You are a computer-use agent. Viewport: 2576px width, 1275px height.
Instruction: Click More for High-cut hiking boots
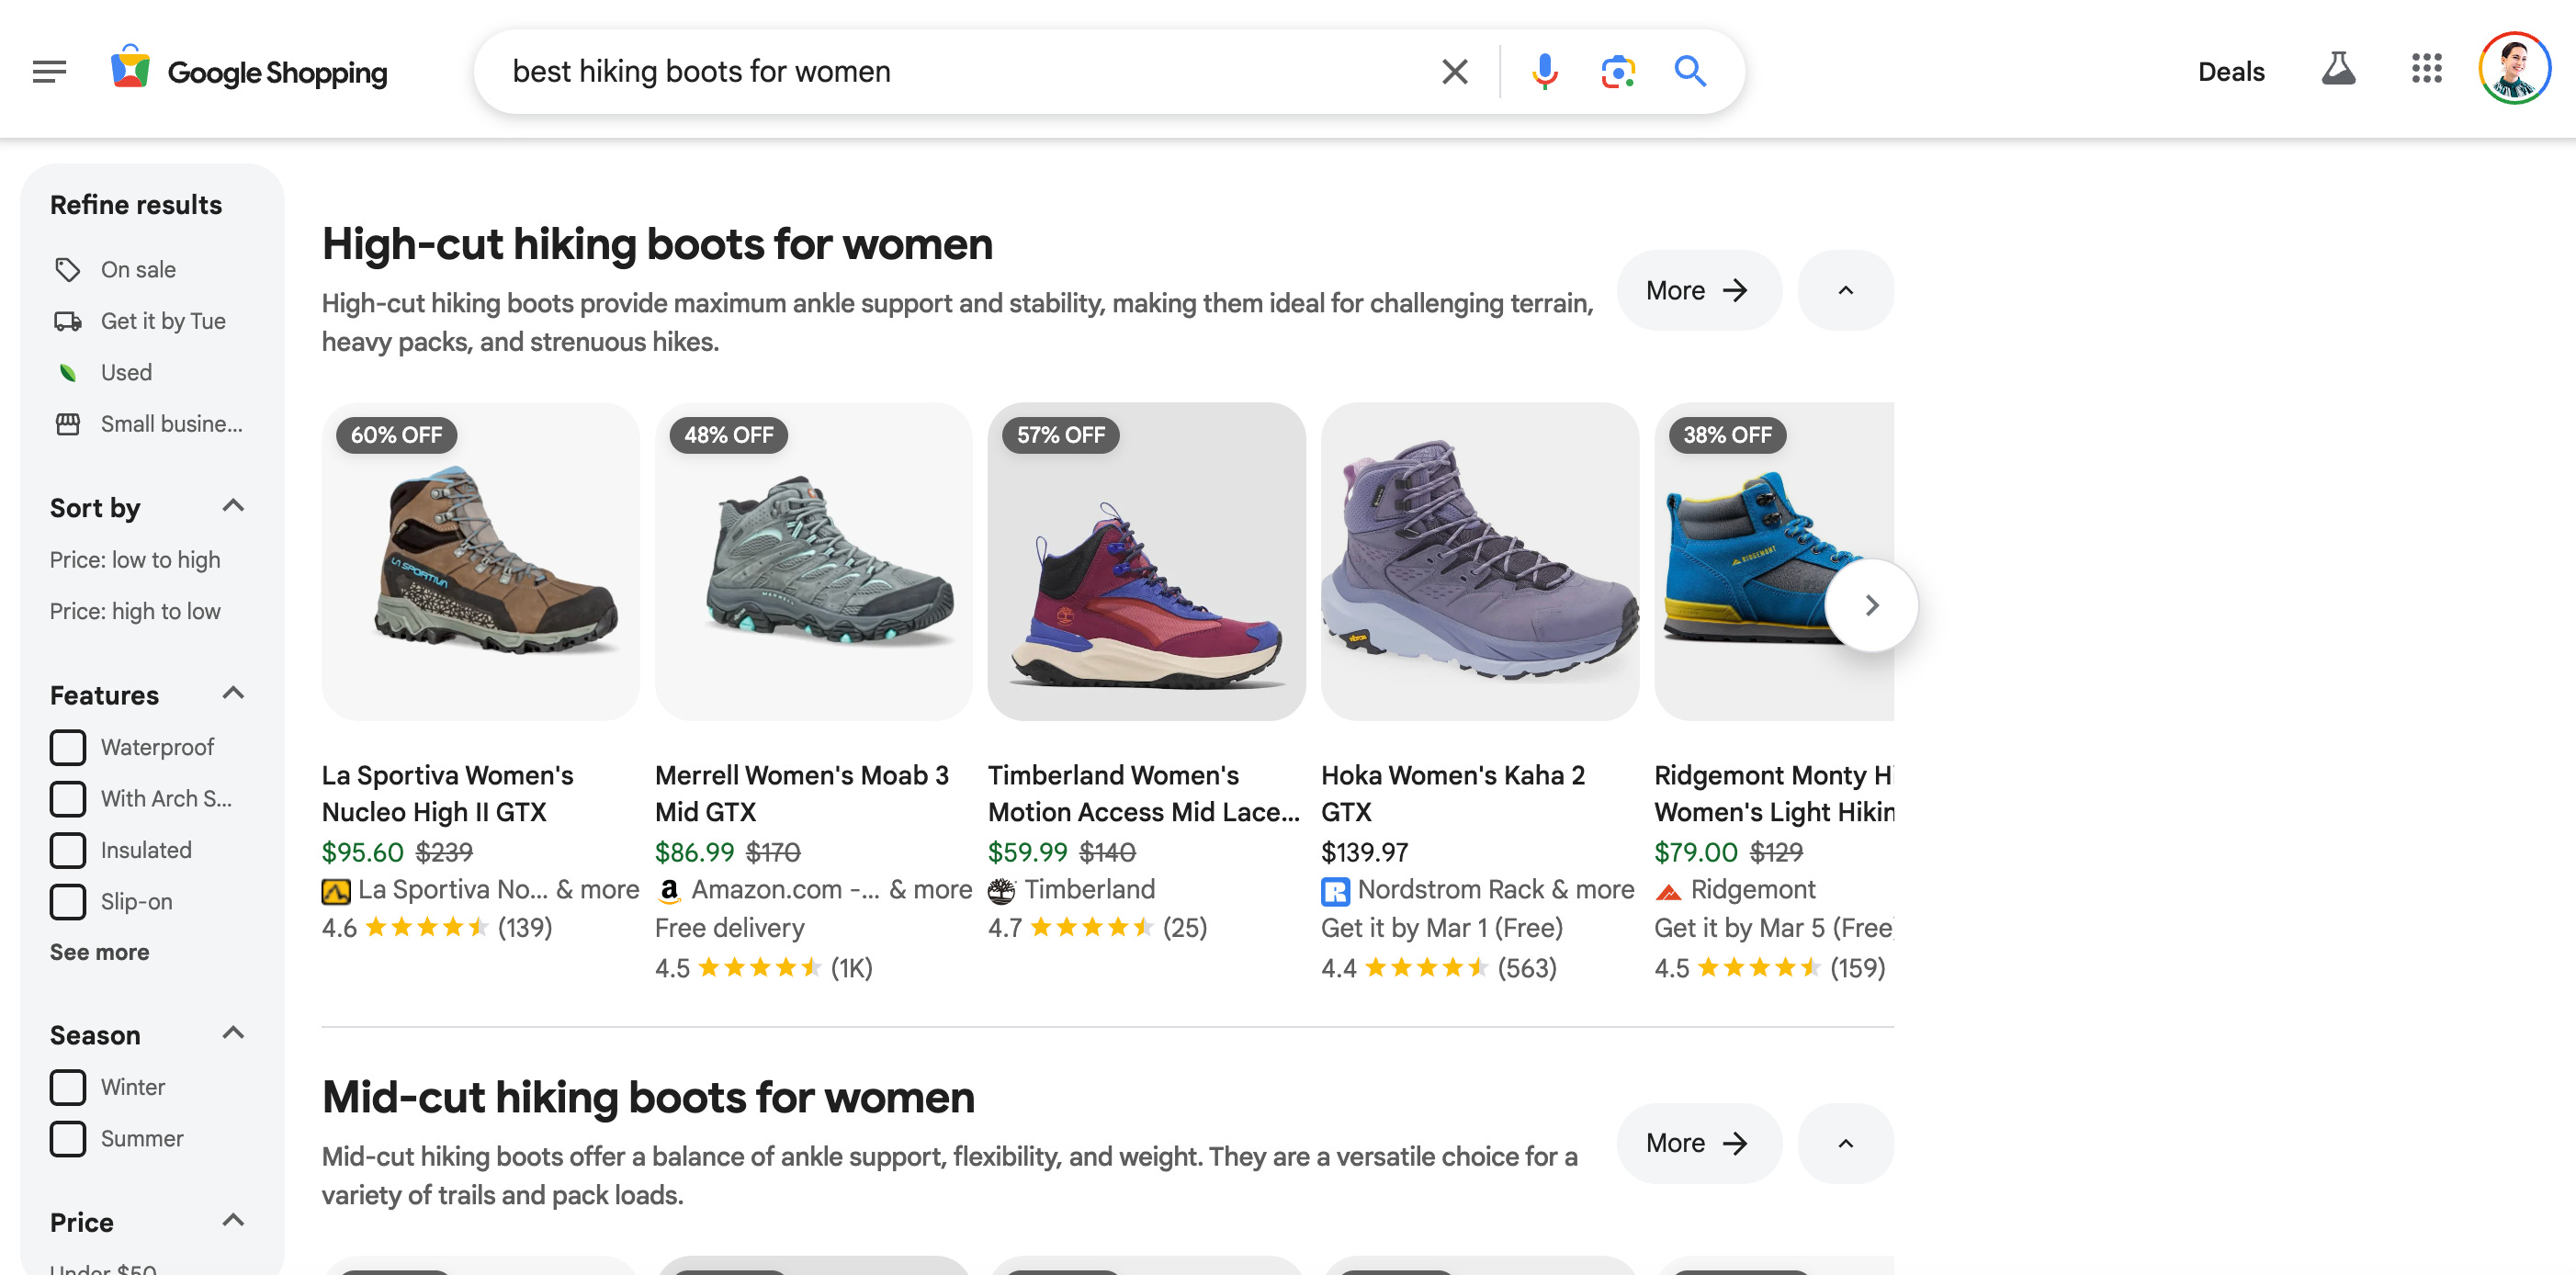click(x=1698, y=290)
